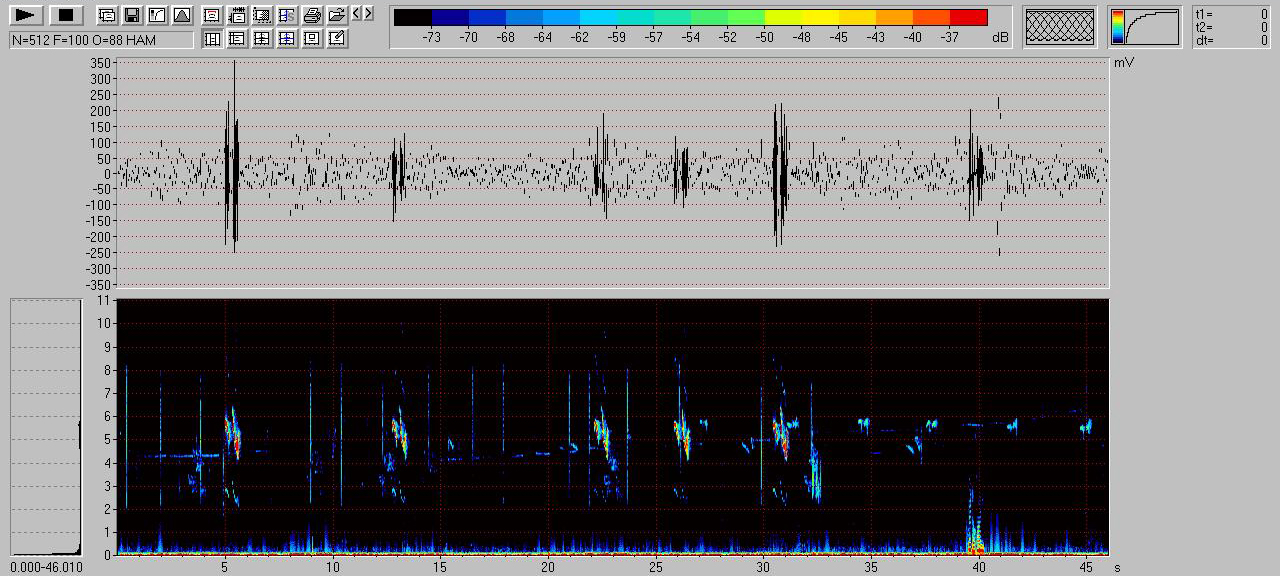Toggle the pencil edit mode button
Screen dimensions: 1280x576
click(337, 39)
